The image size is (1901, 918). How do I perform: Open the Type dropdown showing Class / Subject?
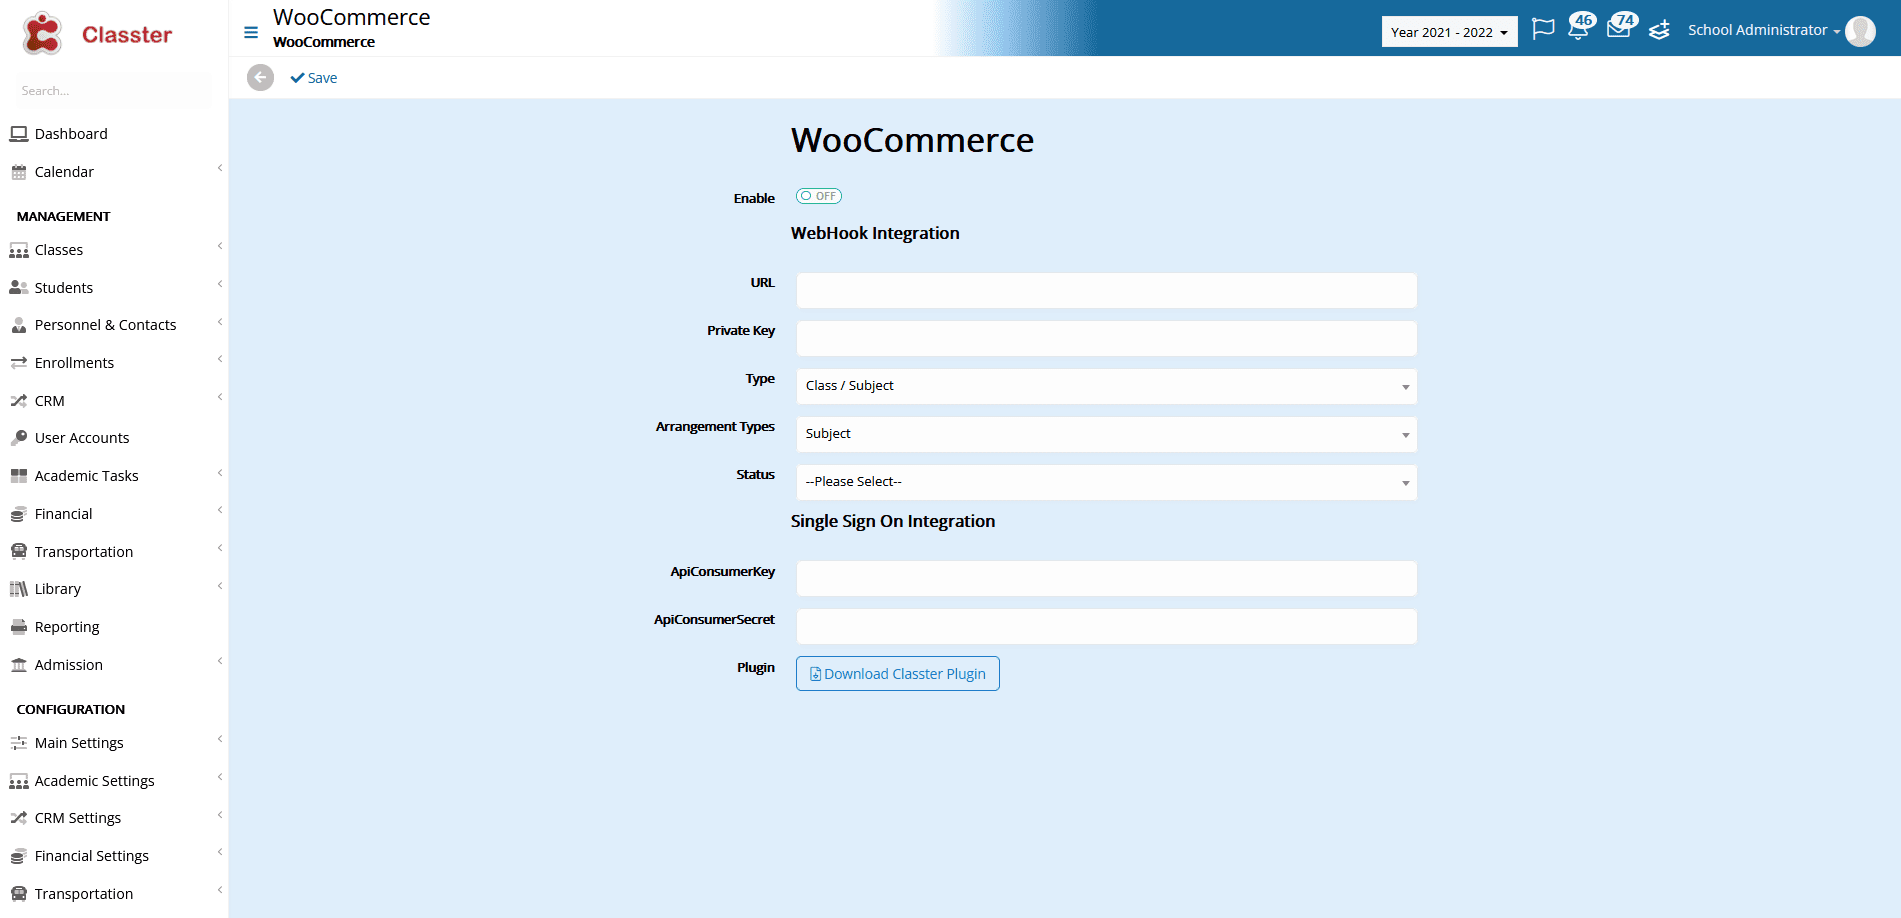pyautogui.click(x=1106, y=386)
